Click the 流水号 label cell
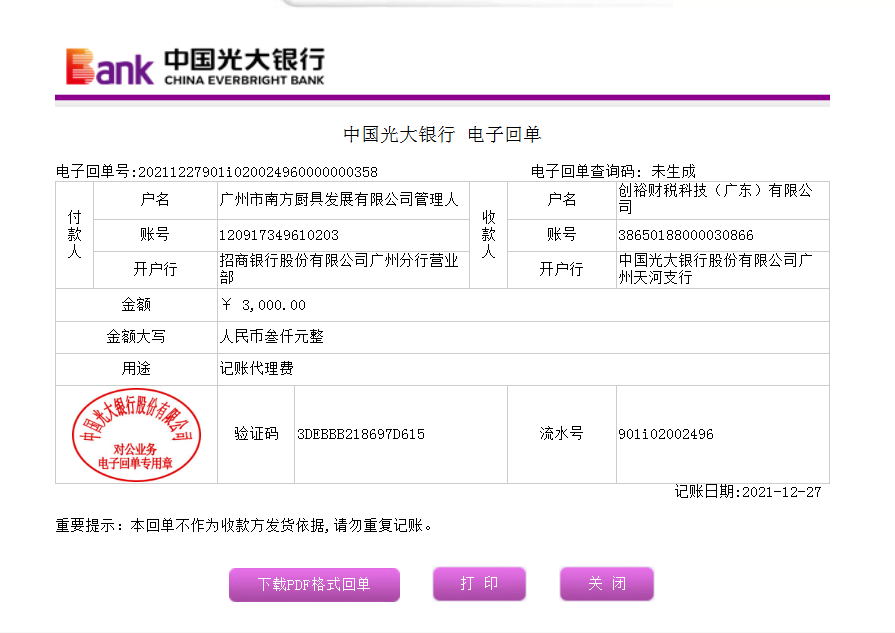The image size is (895, 633). 562,434
